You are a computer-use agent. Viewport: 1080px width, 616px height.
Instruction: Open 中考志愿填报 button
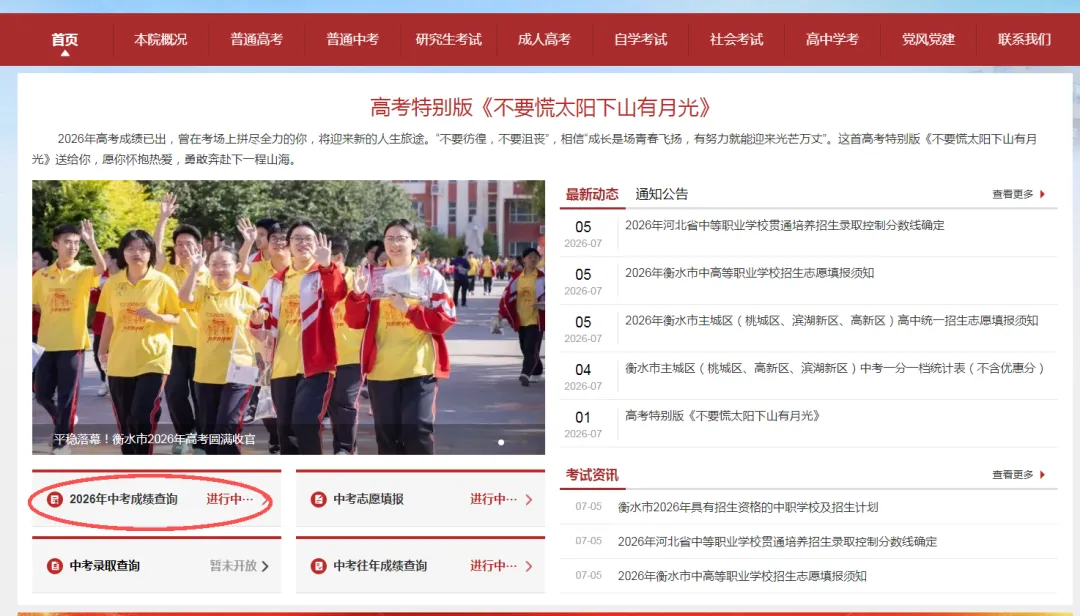(420, 499)
